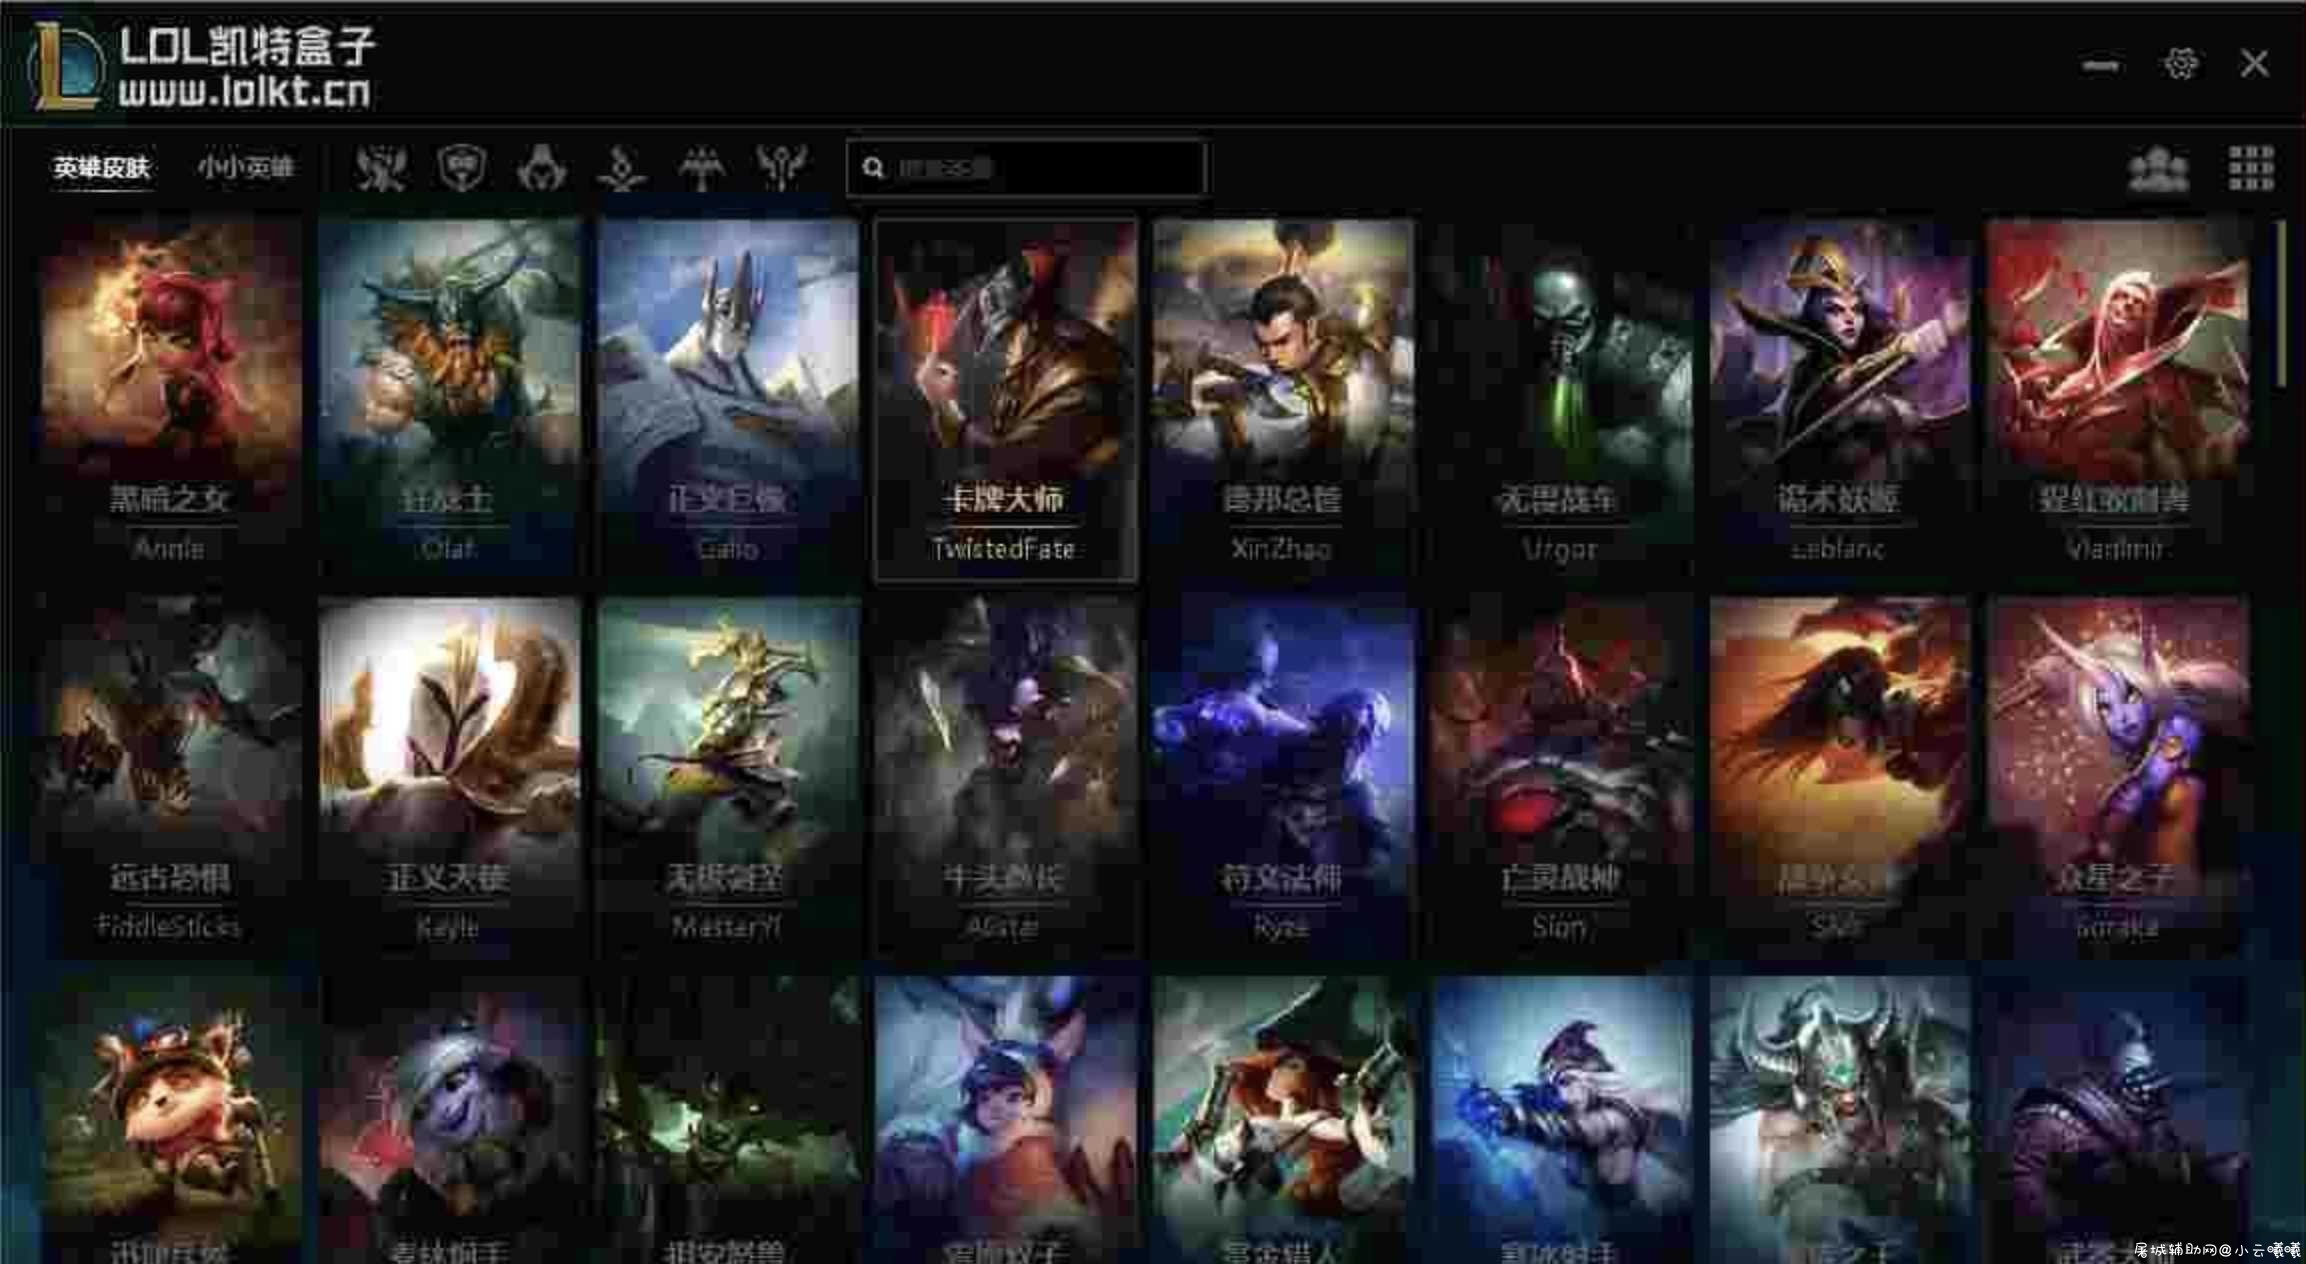Viewport: 2306px width, 1264px height.
Task: Select the Annie champion card
Action: coord(170,398)
